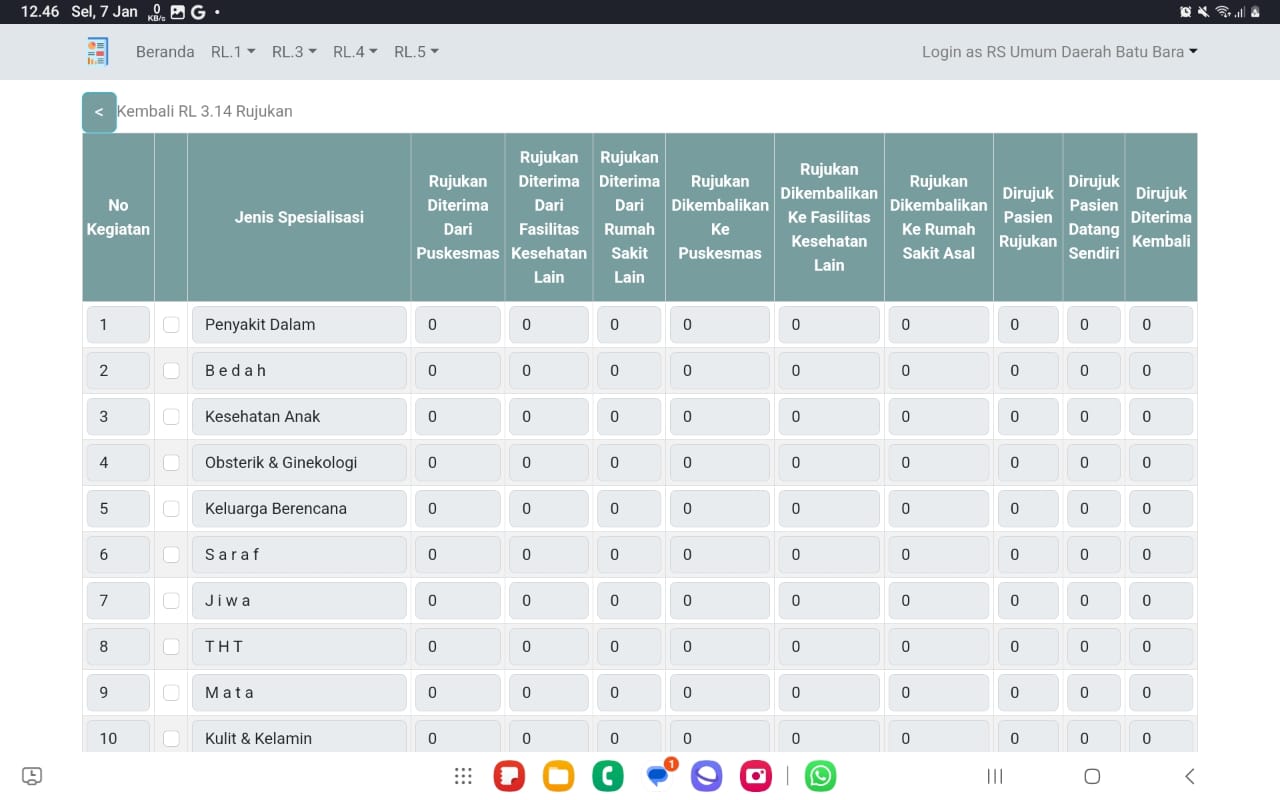
Task: Select the Penyakit Dalam specialization field
Action: click(x=299, y=324)
